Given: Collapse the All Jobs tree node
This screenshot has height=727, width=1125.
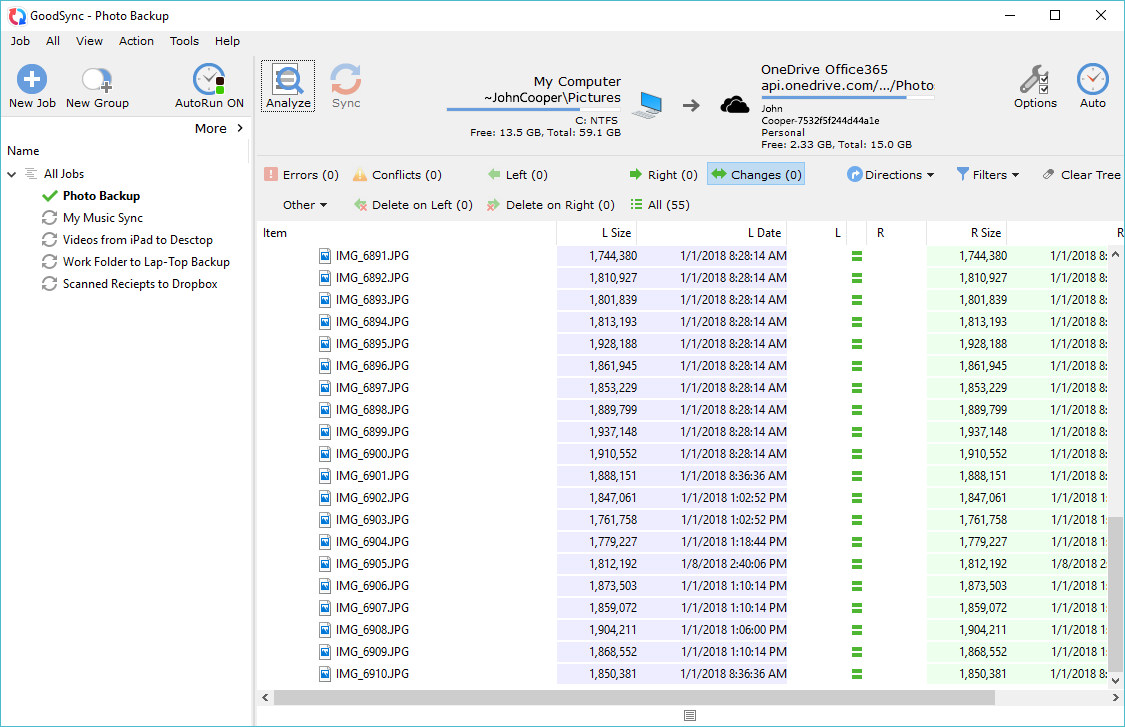Looking at the screenshot, I should (12, 174).
